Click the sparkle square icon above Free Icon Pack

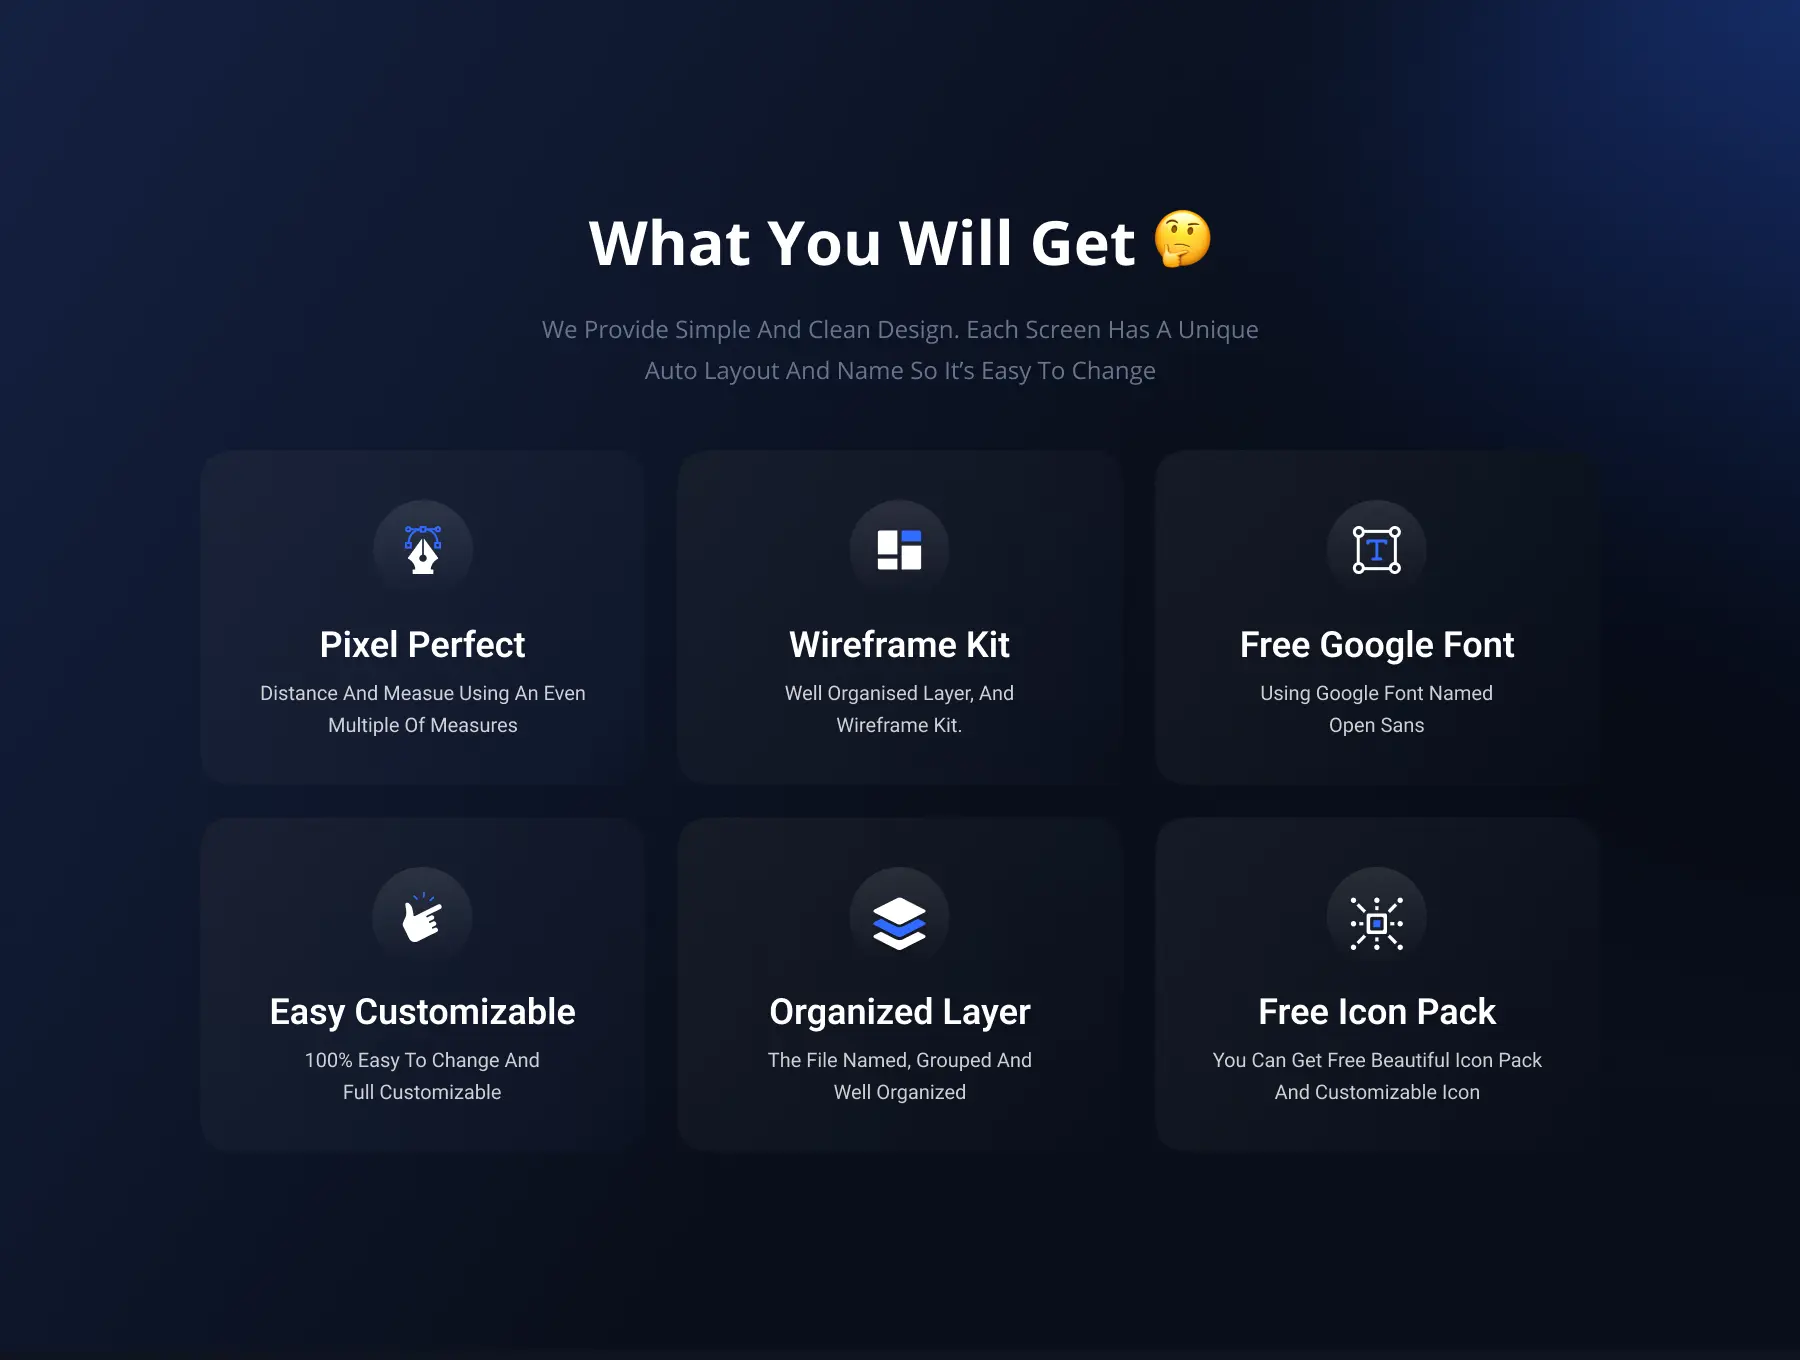[x=1377, y=923]
